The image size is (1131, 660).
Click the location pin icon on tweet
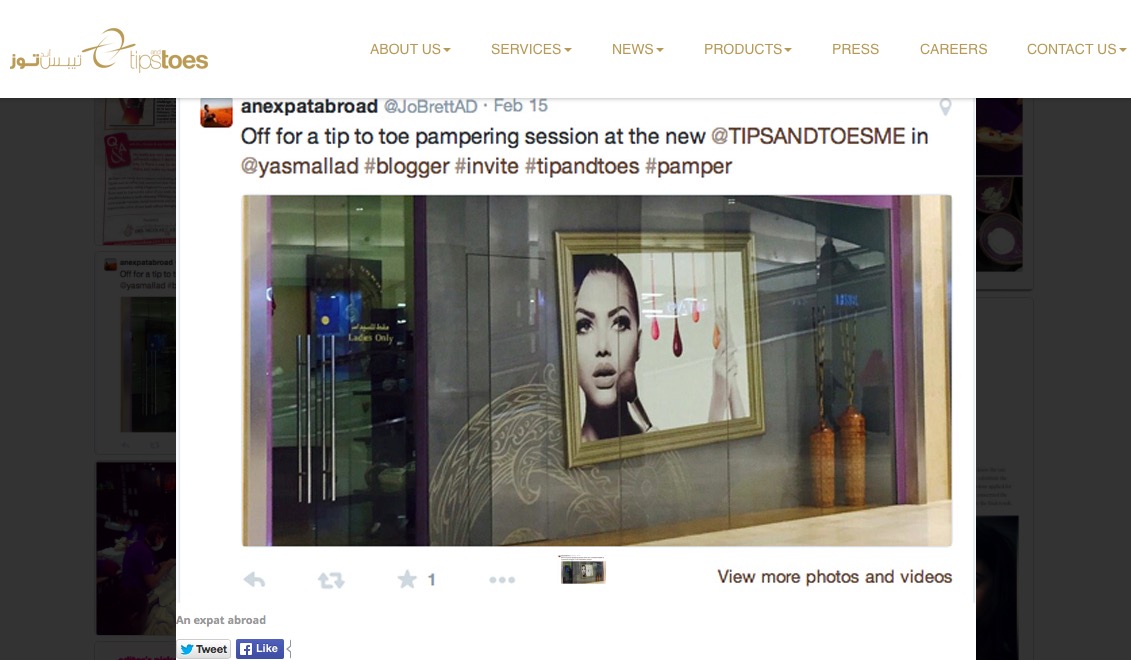pyautogui.click(x=945, y=107)
